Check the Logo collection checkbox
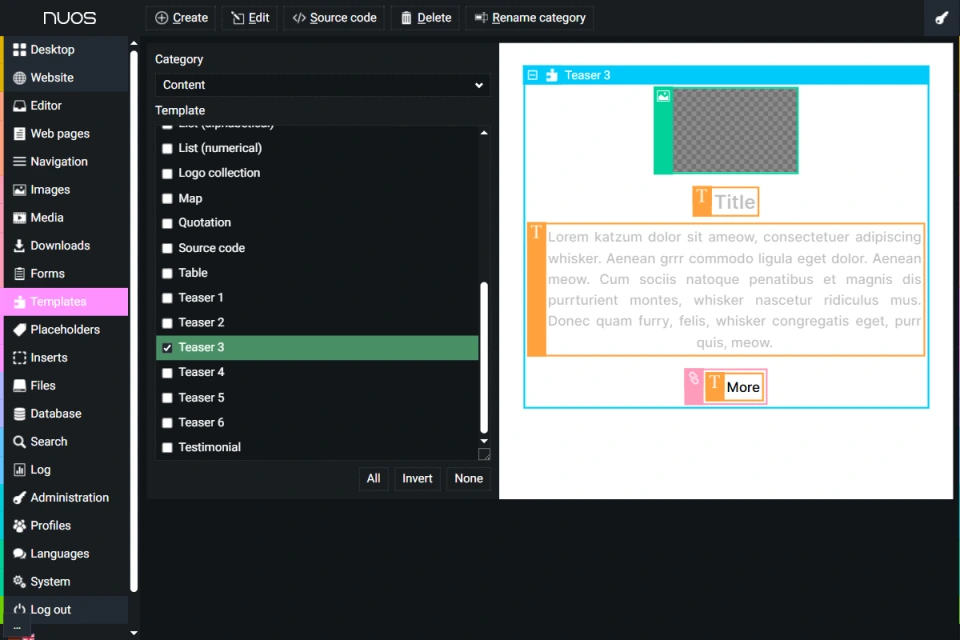Viewport: 960px width, 640px height. coord(167,173)
